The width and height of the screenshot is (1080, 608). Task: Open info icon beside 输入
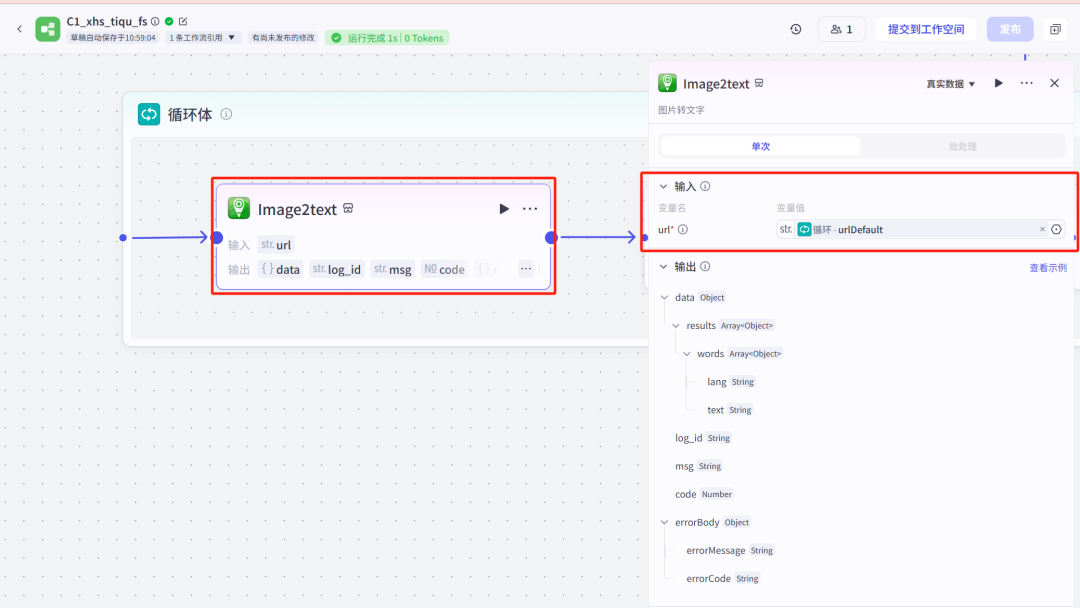coord(705,187)
